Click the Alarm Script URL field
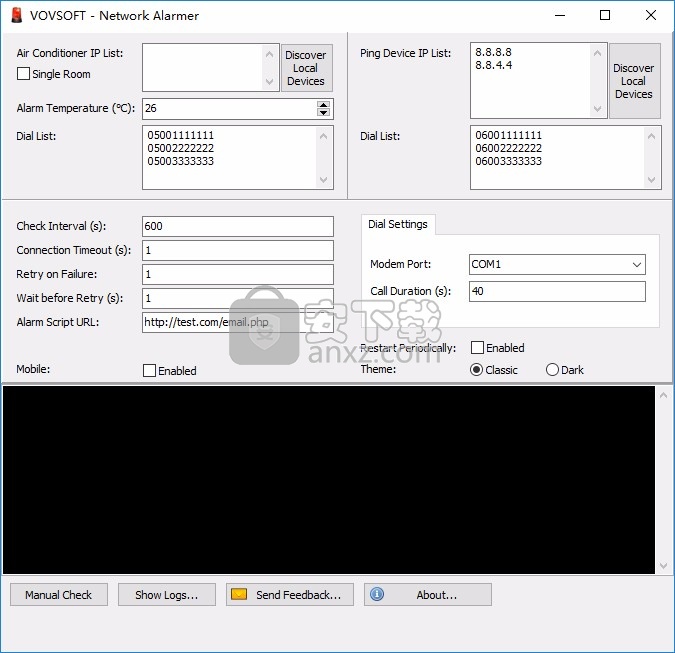675x653 pixels. click(238, 322)
